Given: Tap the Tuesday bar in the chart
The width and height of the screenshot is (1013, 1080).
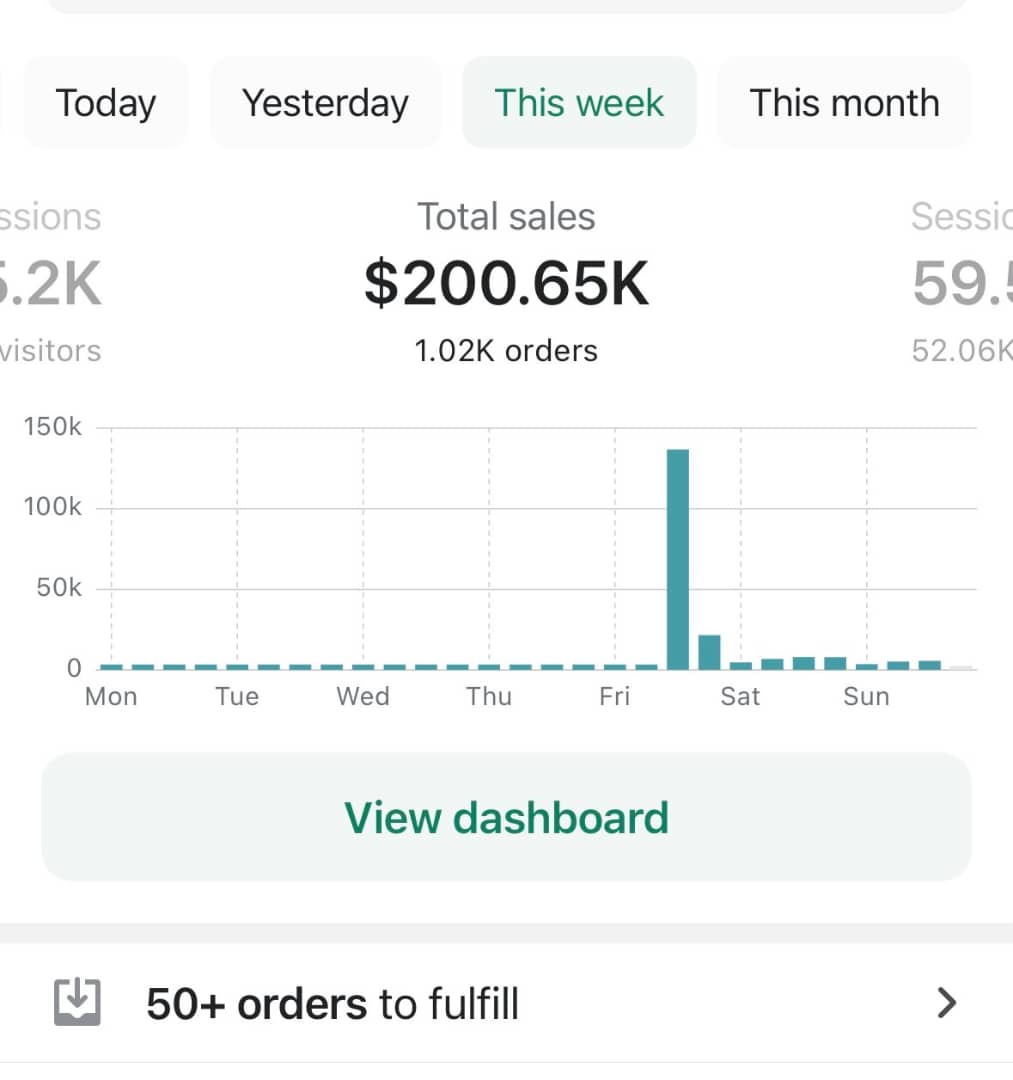Looking at the screenshot, I should [236, 665].
